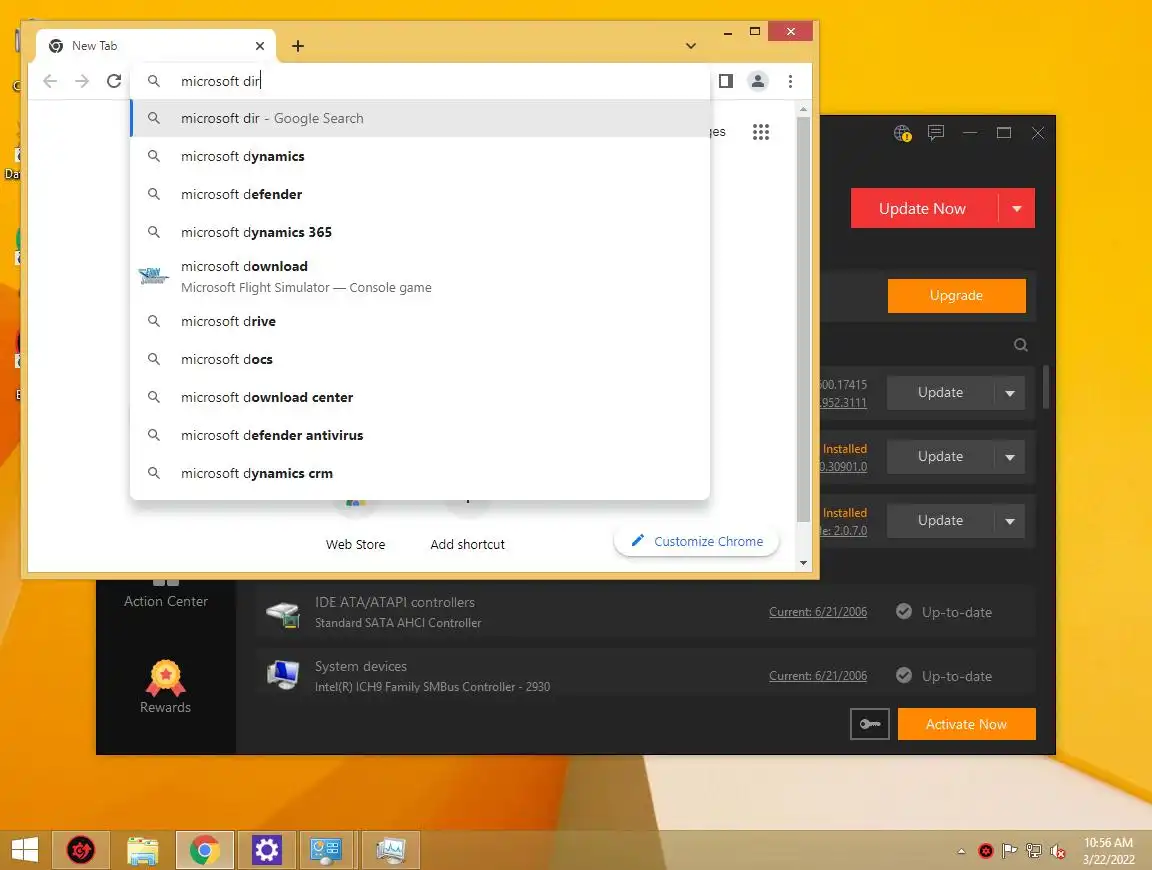This screenshot has height=870, width=1152.
Task: Click the Action Center flag tray icon
Action: 1010,851
